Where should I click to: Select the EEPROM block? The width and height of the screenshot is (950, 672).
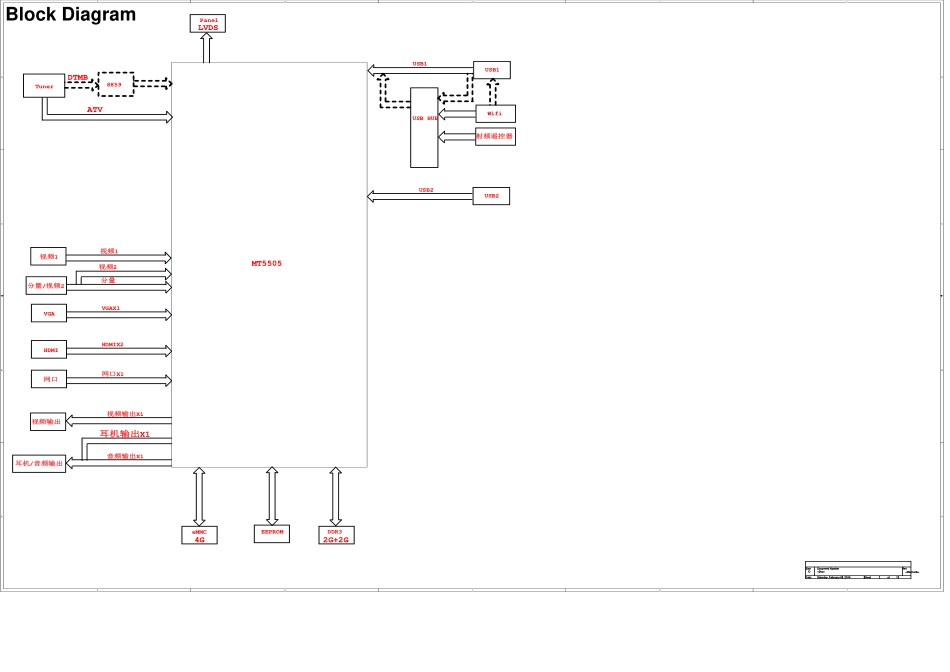point(272,533)
